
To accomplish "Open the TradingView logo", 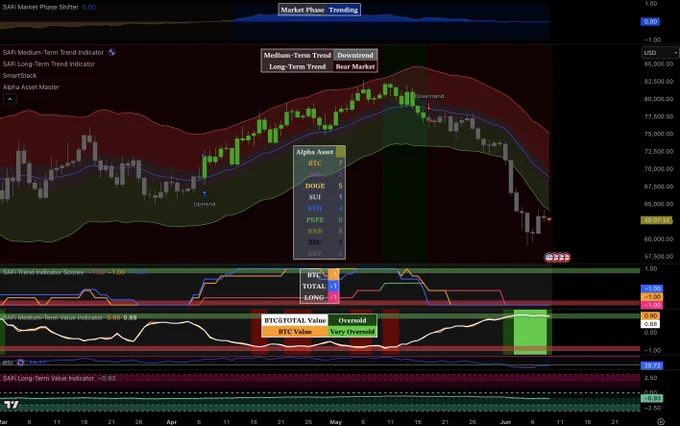I will (x=11, y=405).
